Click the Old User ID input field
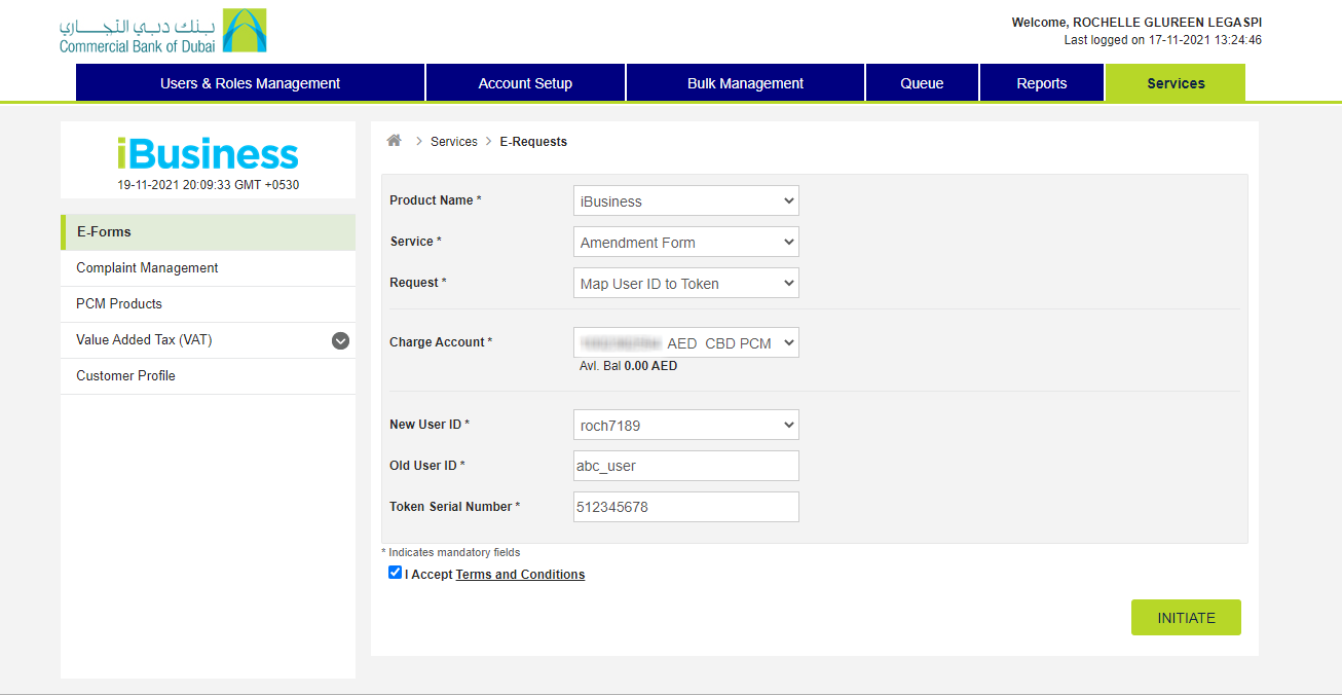This screenshot has height=695, width=1342. [x=686, y=466]
